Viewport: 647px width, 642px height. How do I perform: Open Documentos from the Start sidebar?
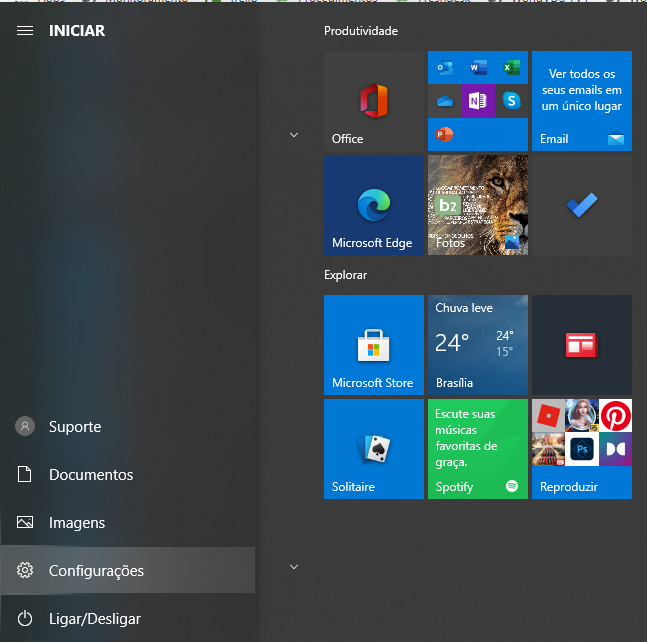(128, 474)
